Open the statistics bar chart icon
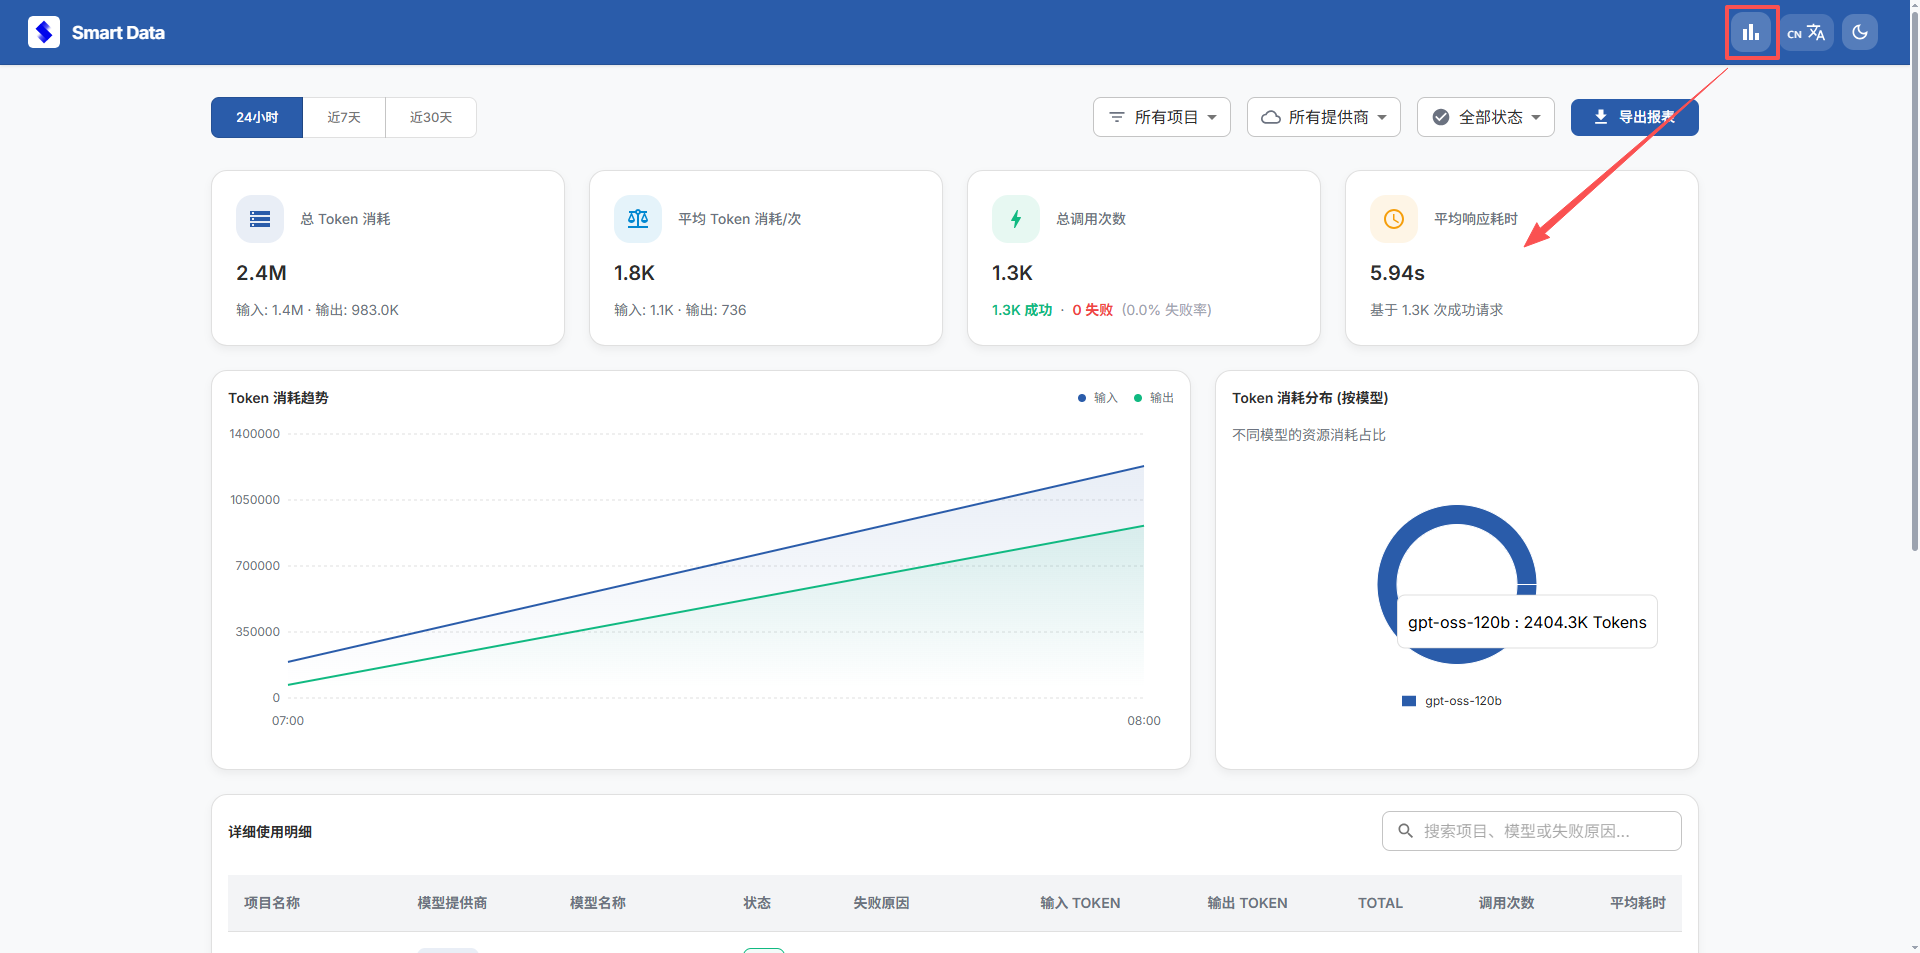This screenshot has height=953, width=1920. 1750,32
